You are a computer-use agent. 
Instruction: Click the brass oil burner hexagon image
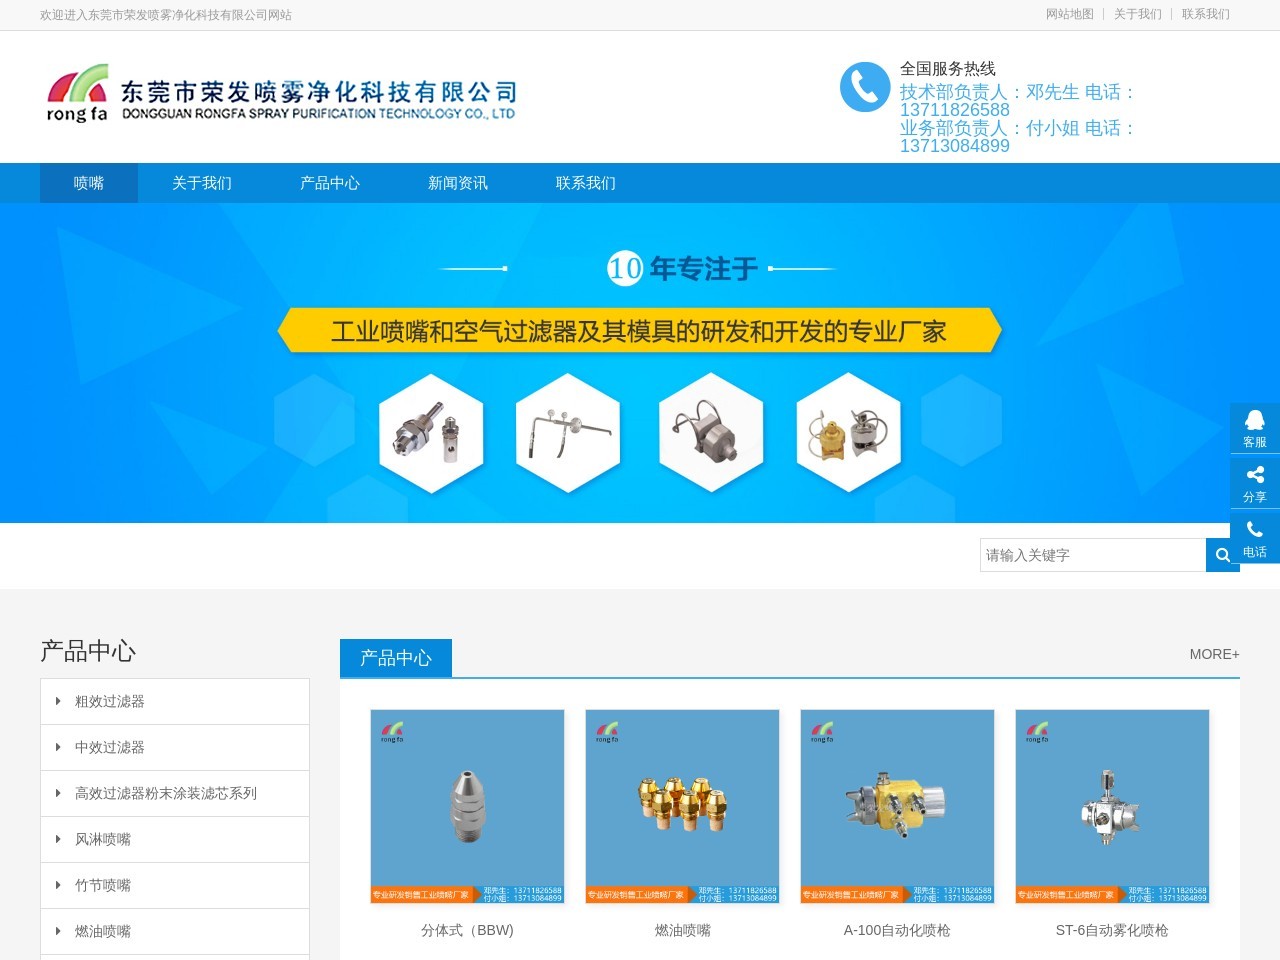(x=848, y=432)
